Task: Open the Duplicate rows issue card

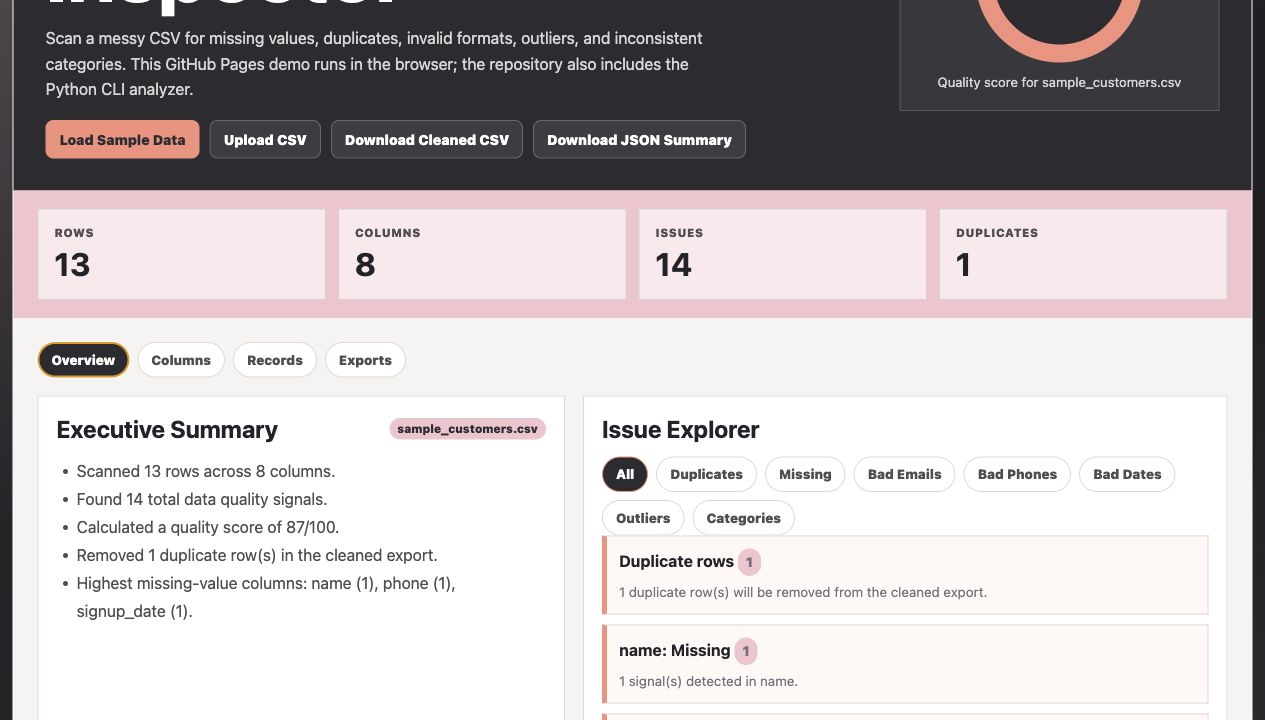Action: coord(905,575)
